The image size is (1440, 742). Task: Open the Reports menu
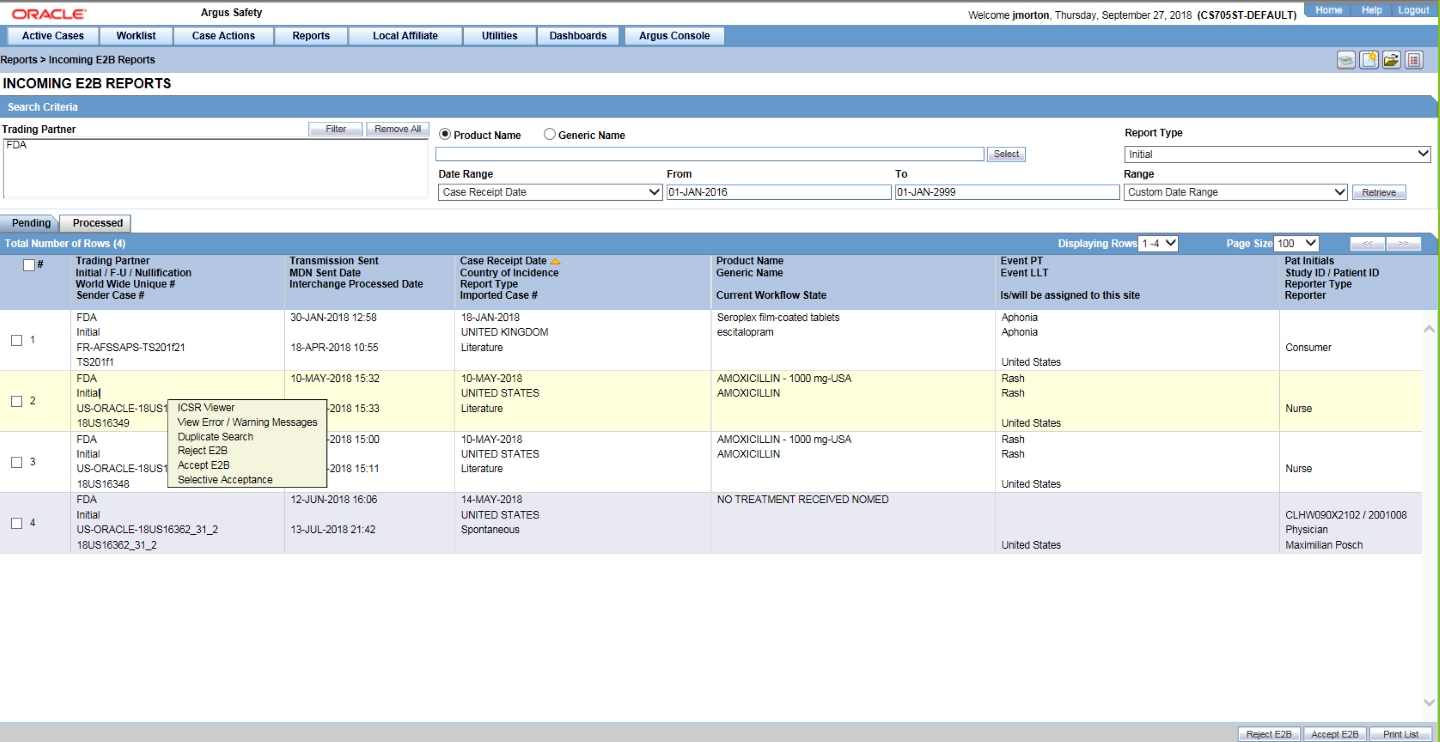(311, 36)
